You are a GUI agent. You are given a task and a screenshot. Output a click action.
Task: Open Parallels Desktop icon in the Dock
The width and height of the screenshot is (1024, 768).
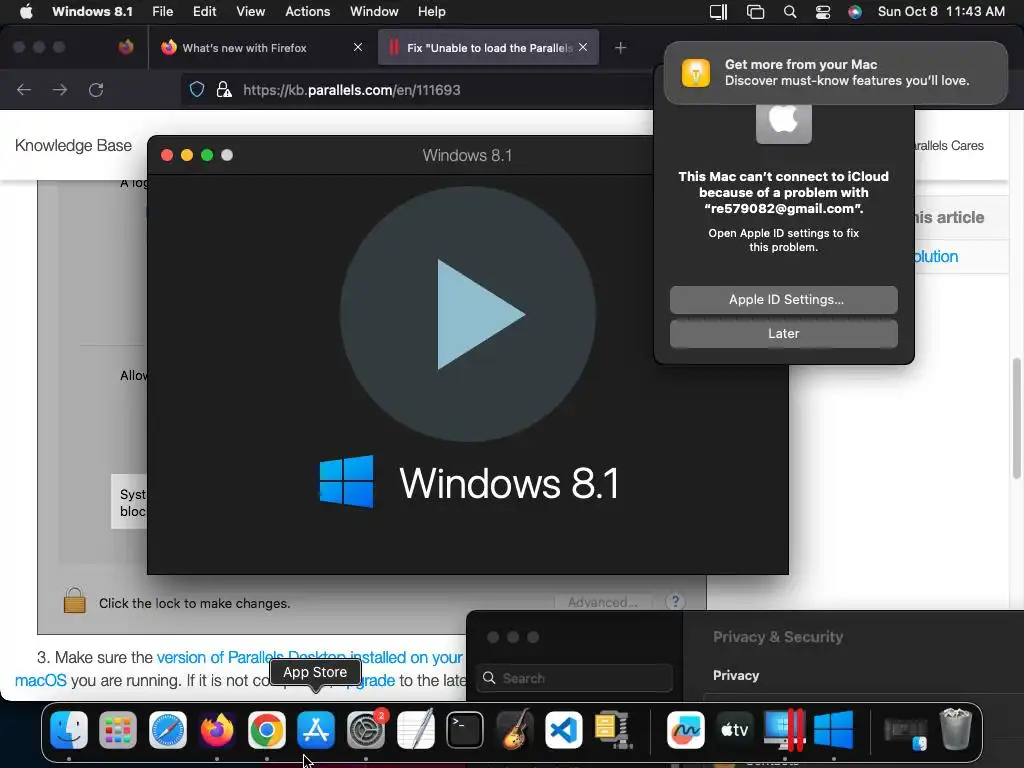[784, 729]
